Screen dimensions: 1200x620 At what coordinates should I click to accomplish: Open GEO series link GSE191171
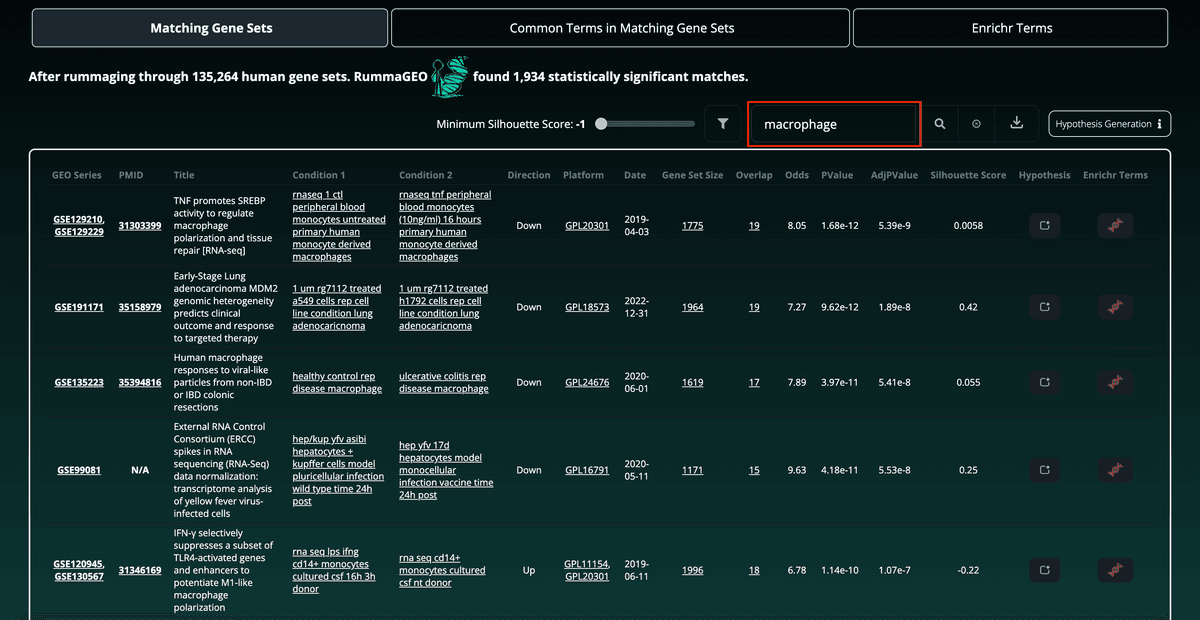[x=79, y=307]
